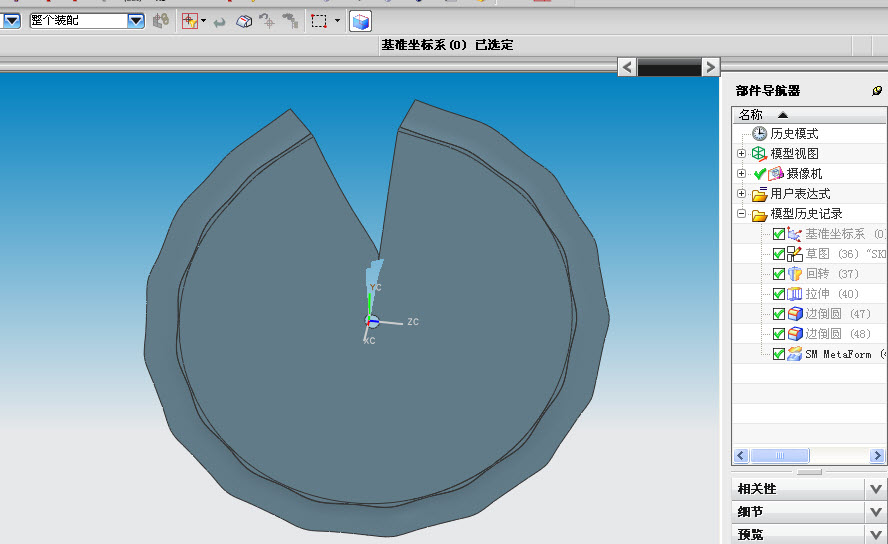This screenshot has height=544, width=888.
Task: Open the arrow next to the funnel icon
Action: (203, 21)
